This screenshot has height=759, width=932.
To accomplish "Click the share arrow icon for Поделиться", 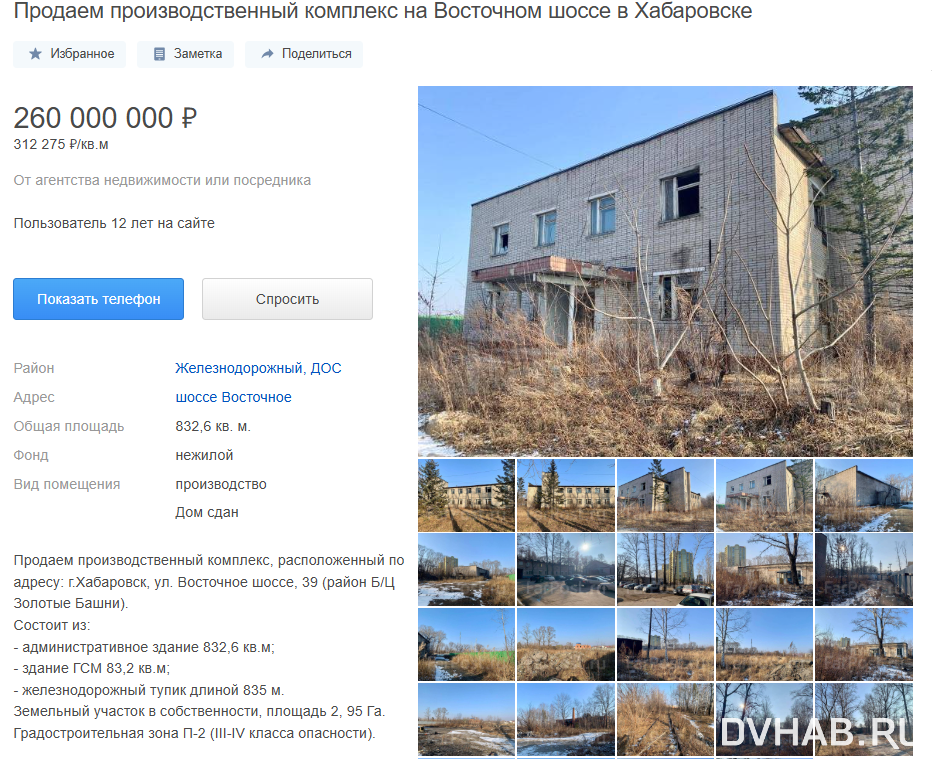I will click(x=267, y=54).
